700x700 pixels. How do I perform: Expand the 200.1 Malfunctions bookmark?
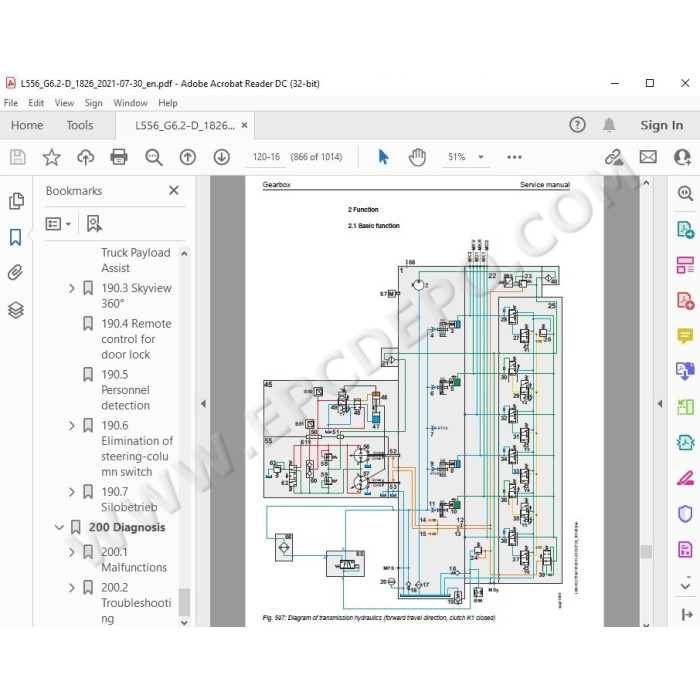71,552
